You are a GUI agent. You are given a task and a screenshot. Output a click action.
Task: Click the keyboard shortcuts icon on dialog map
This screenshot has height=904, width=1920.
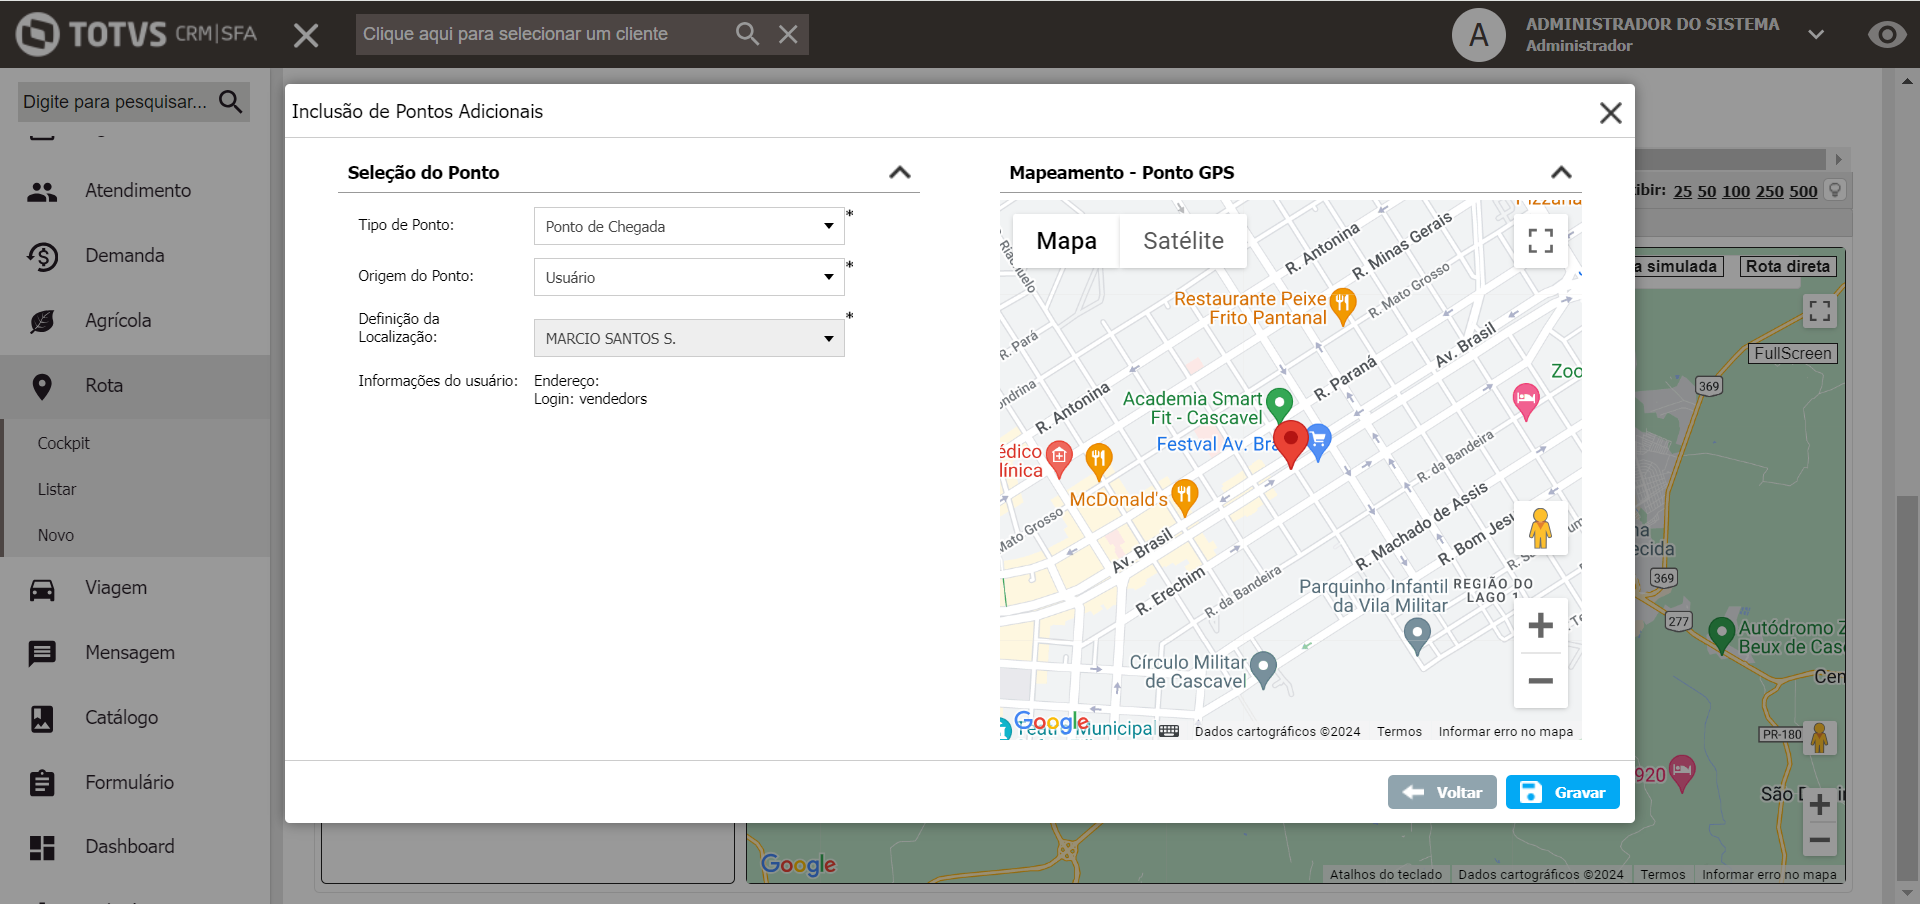(1169, 731)
